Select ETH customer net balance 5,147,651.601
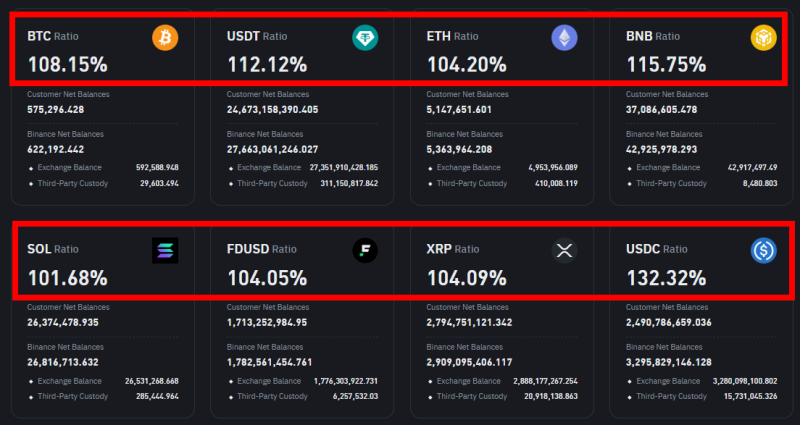 tap(459, 110)
